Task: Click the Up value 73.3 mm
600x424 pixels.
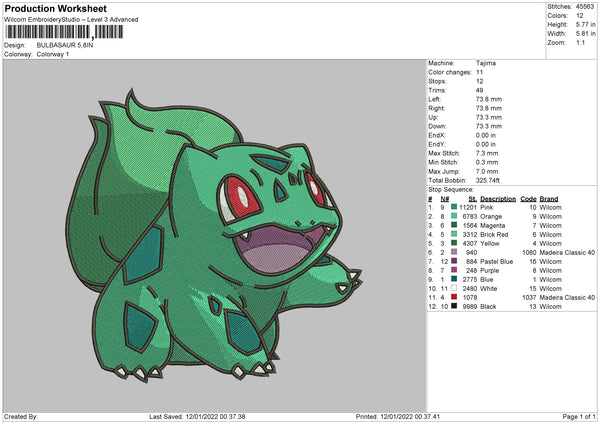Action: (489, 117)
